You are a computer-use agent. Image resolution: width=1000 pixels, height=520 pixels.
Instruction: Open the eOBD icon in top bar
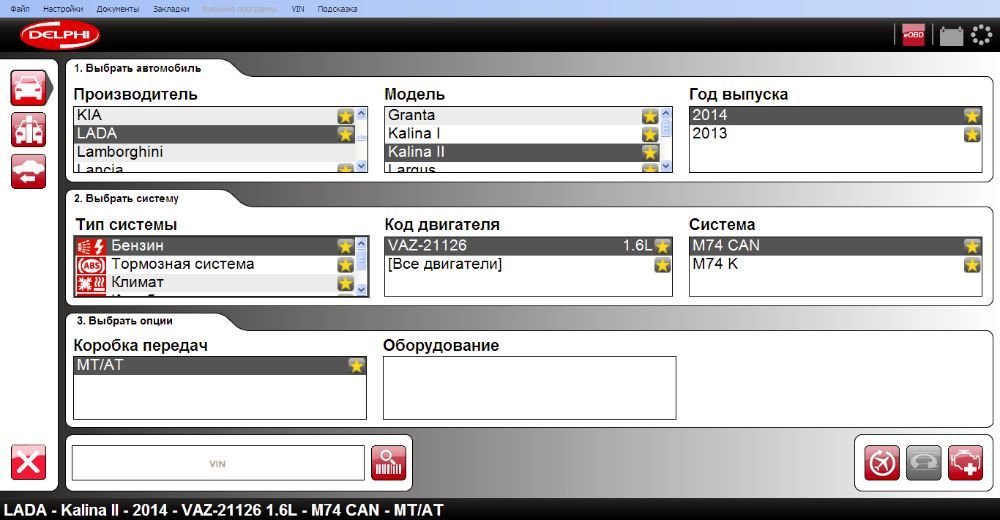pos(913,34)
